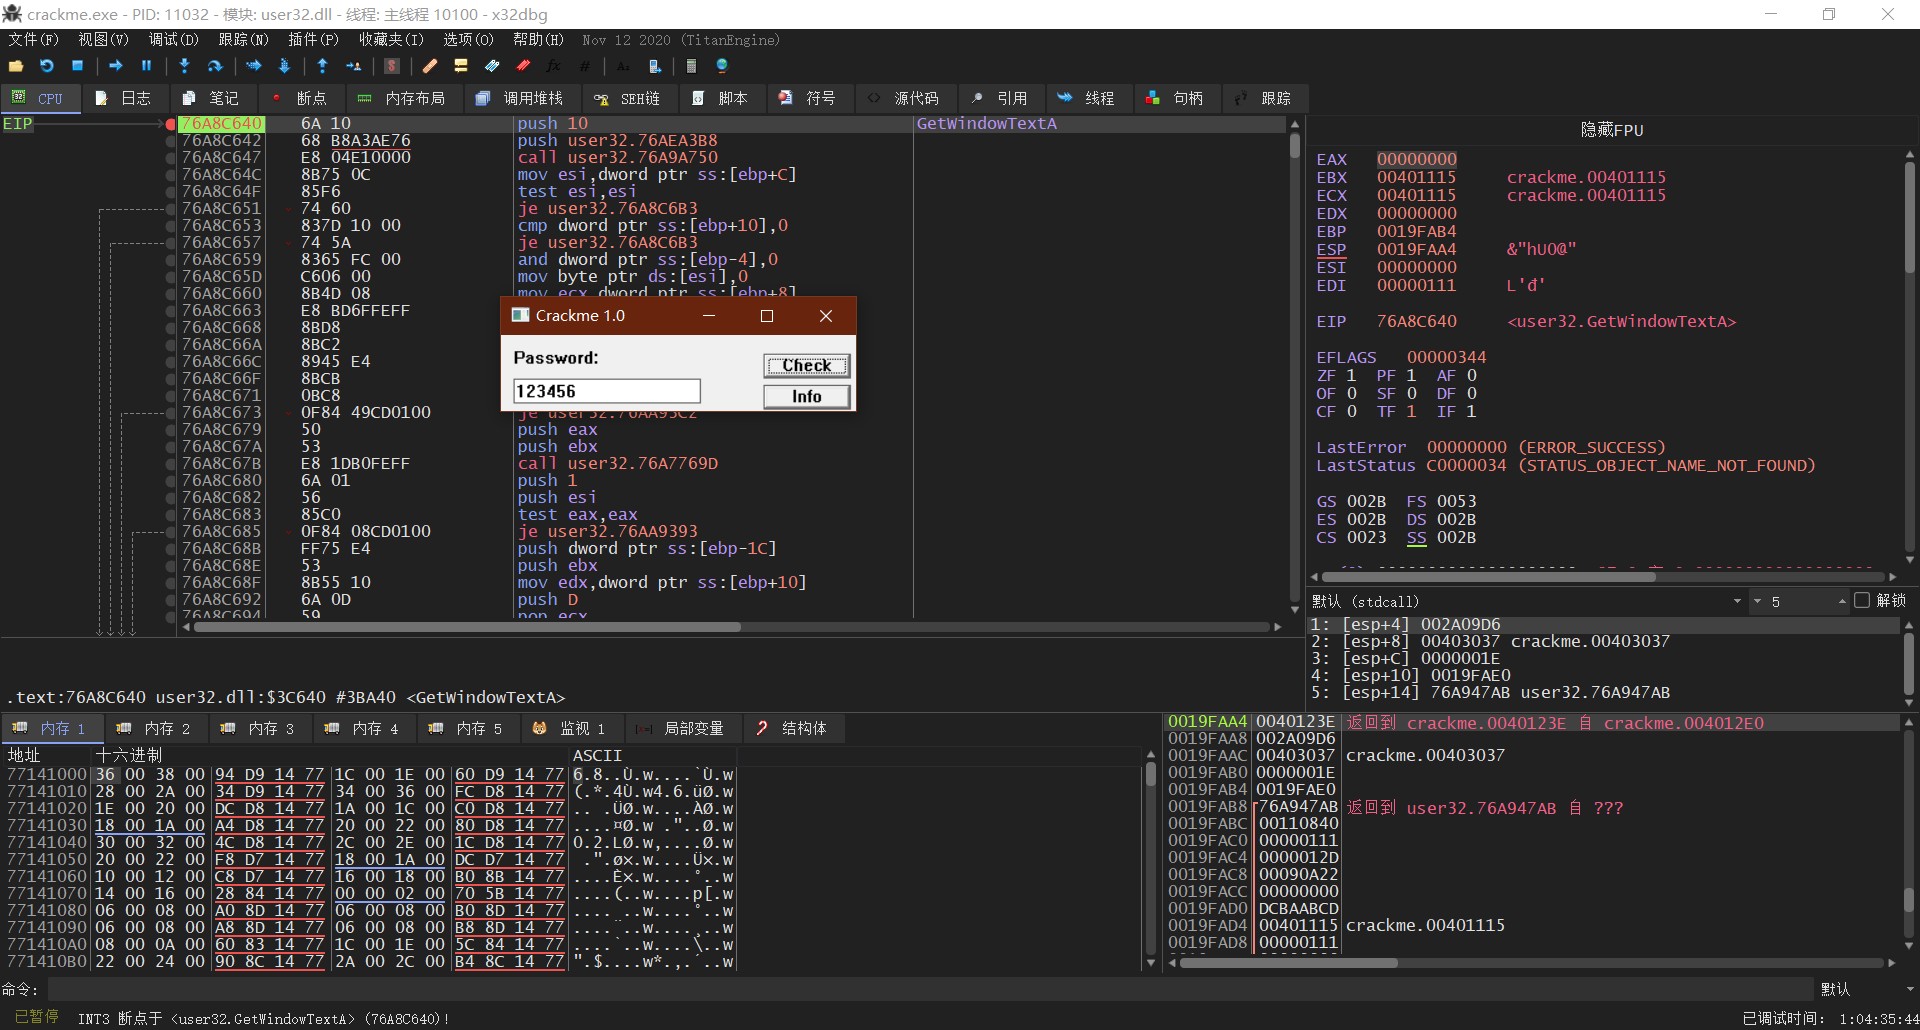Viewport: 1920px width, 1030px height.
Task: Step into with the down-arrow icon
Action: coord(184,66)
